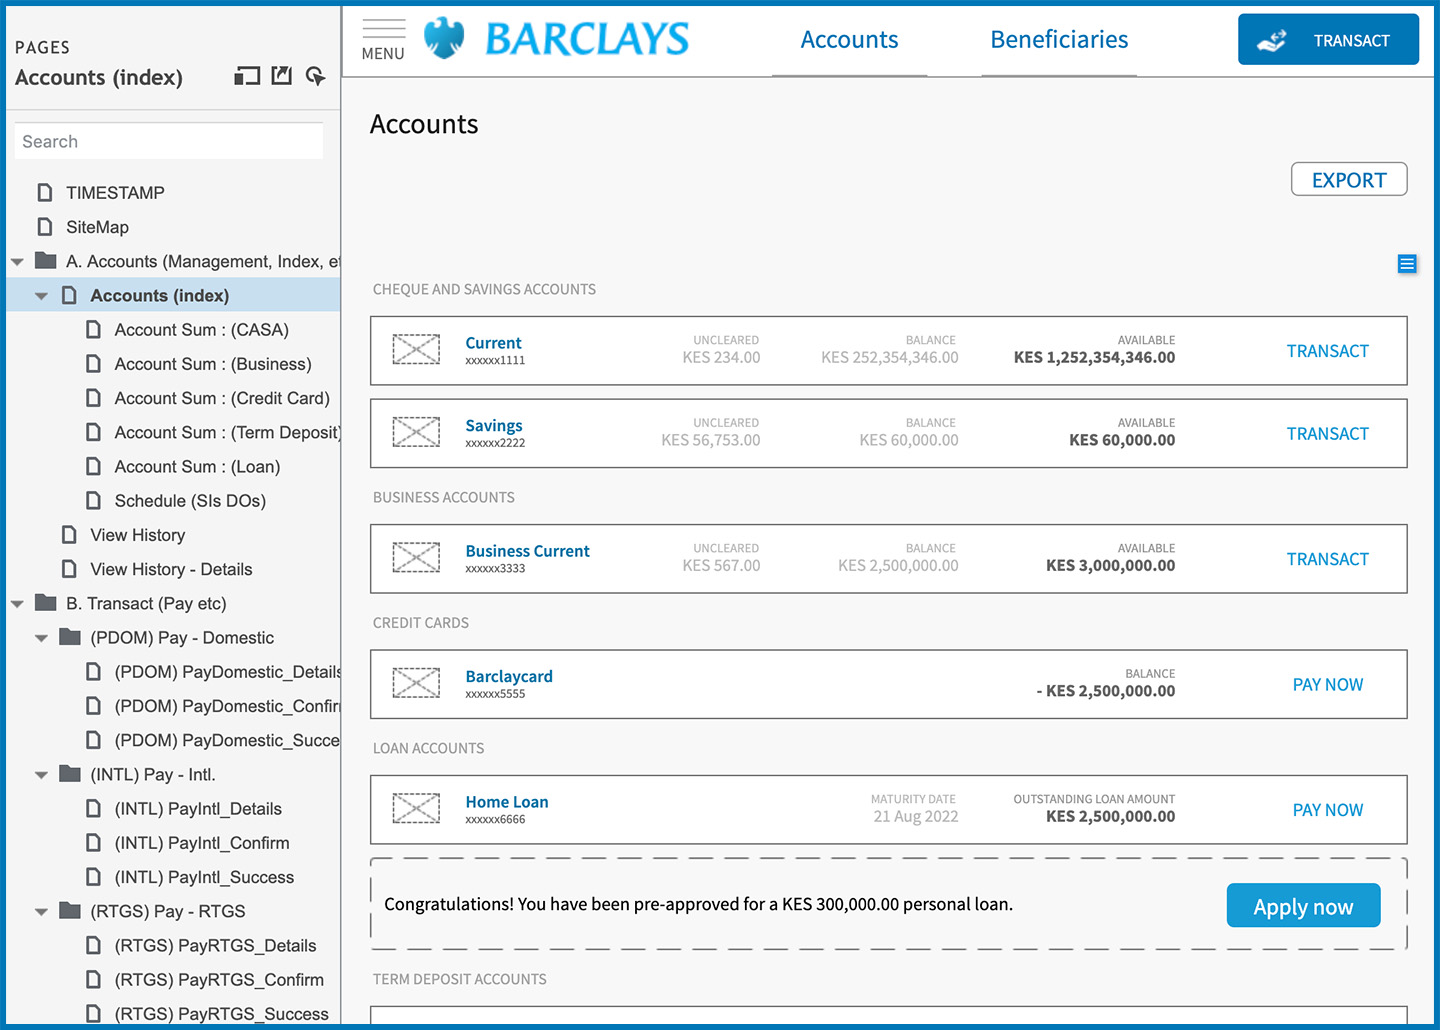
Task: Open the (PDOM) PayDomestic_Details page
Action: click(227, 672)
